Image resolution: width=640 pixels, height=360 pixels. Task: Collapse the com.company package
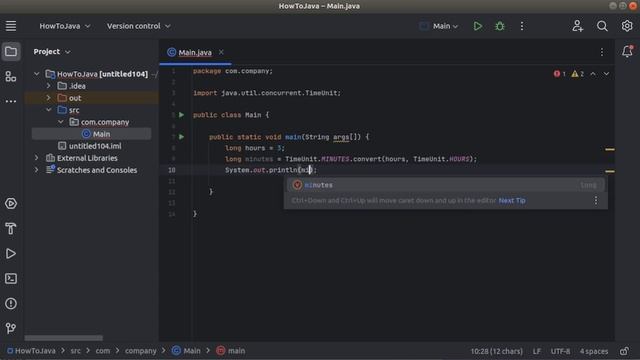pos(60,122)
